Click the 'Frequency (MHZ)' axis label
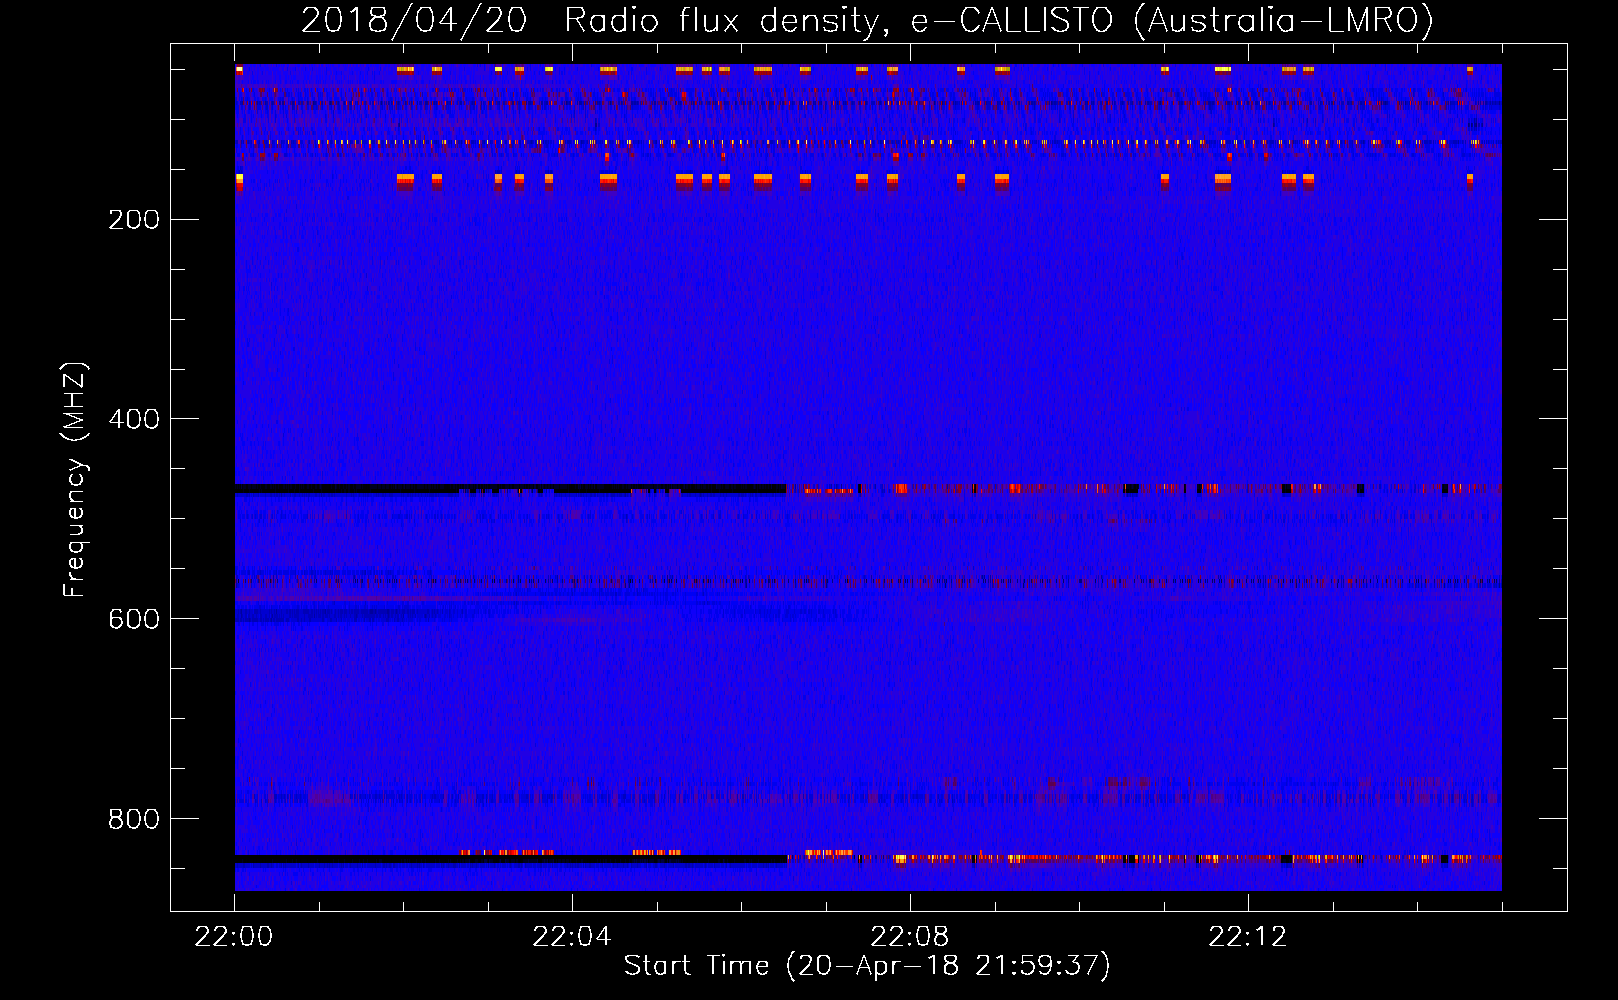 point(75,479)
